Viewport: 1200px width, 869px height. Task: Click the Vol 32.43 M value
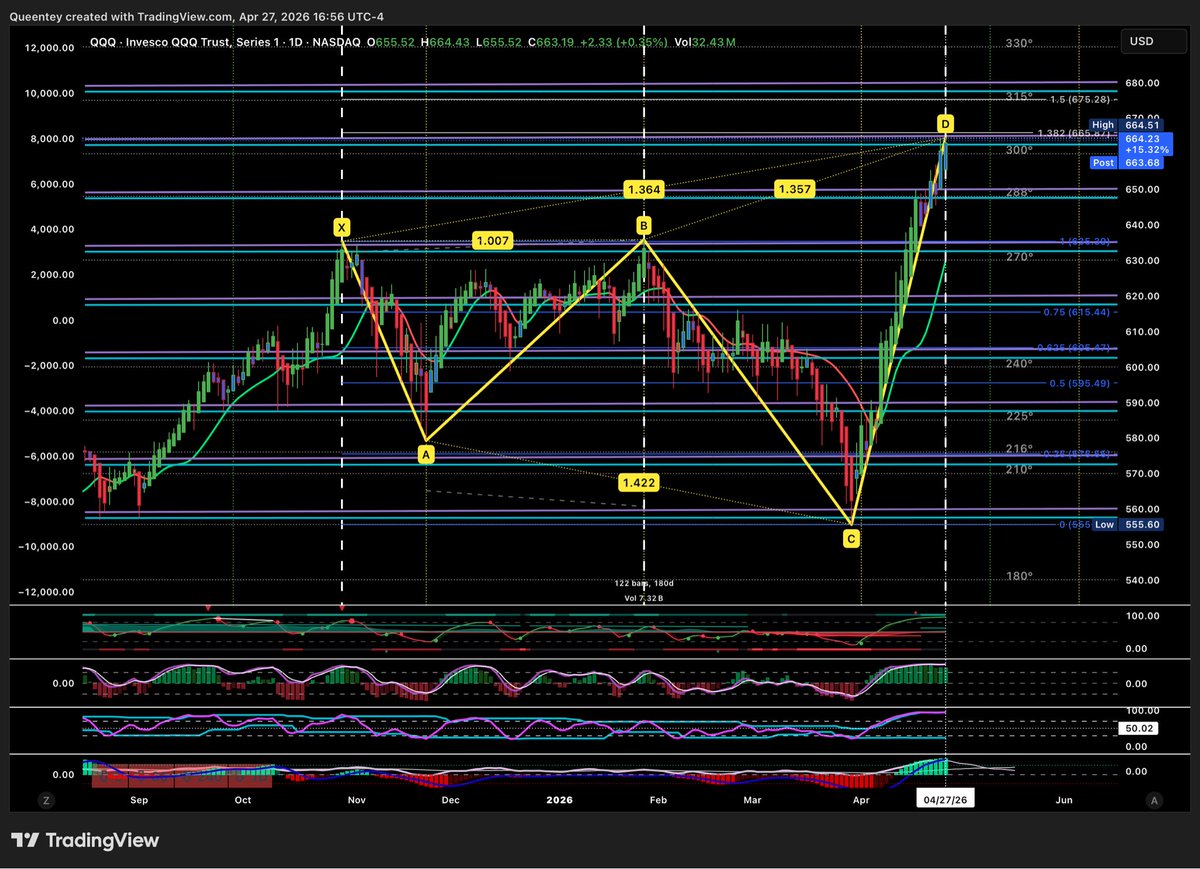click(705, 41)
